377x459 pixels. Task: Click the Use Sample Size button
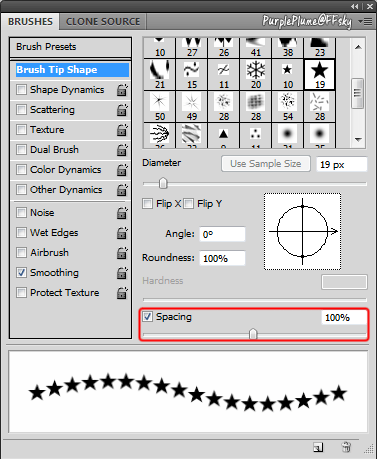[x=266, y=164]
